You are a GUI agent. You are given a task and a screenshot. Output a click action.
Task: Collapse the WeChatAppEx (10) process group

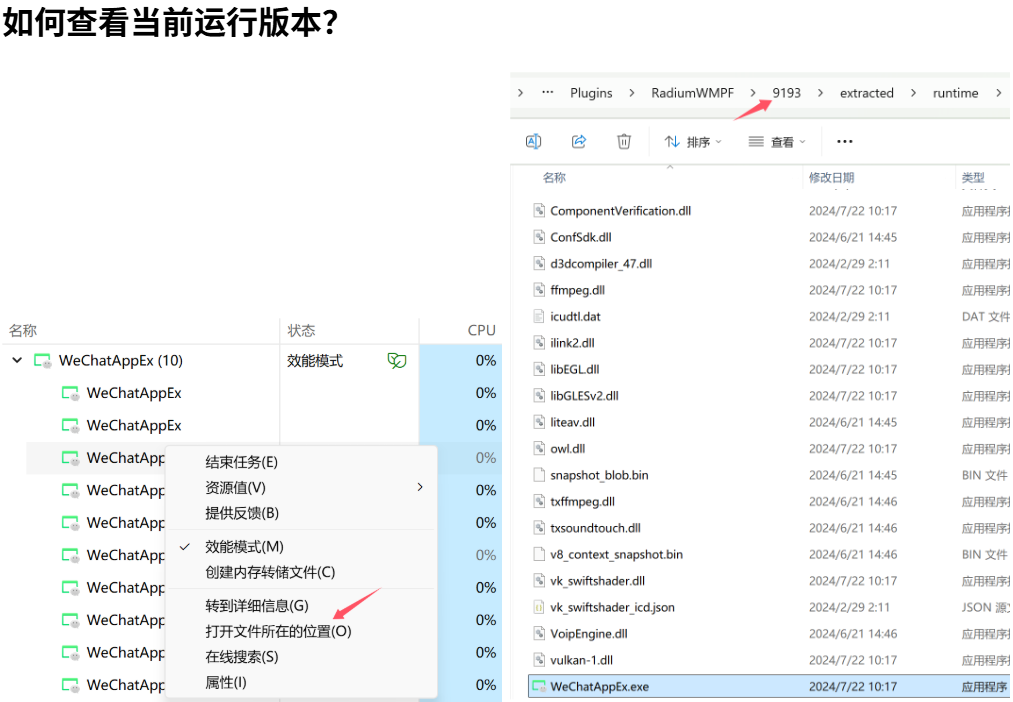[x=17, y=361]
